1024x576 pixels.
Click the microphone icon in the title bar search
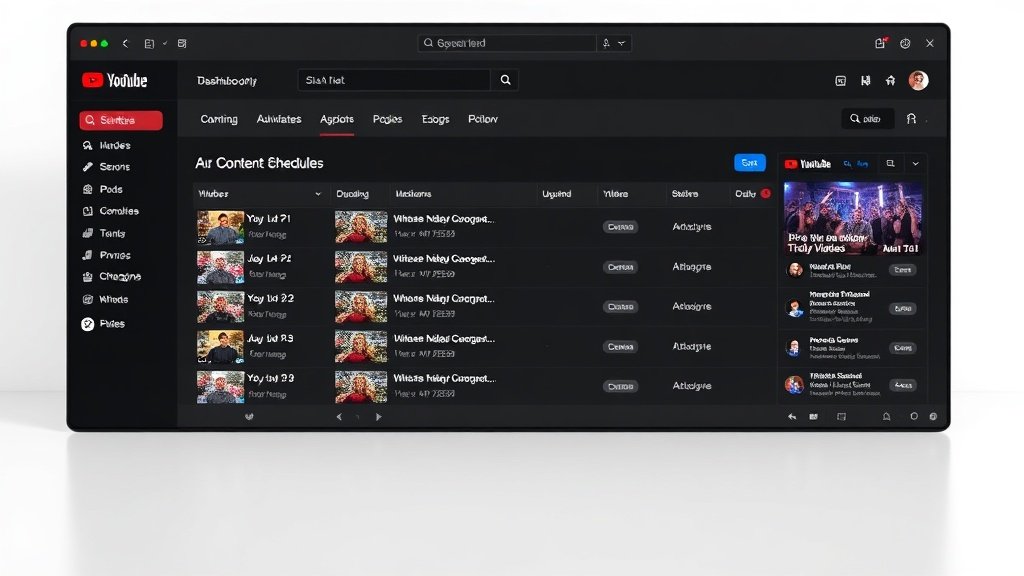[x=606, y=43]
